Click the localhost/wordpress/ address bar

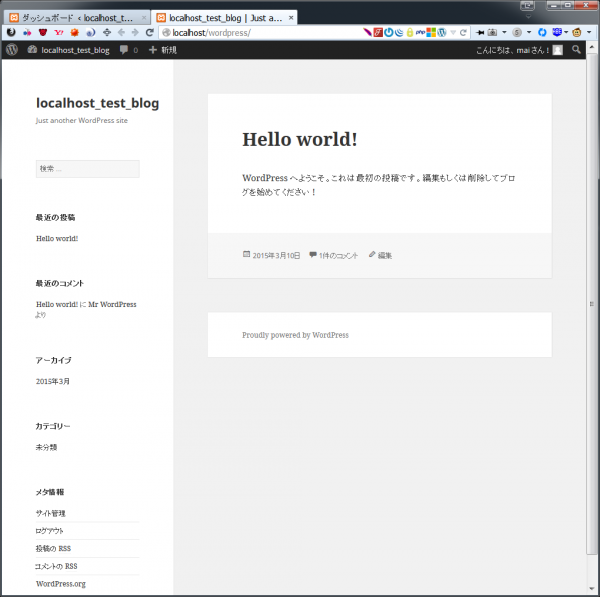coord(260,33)
